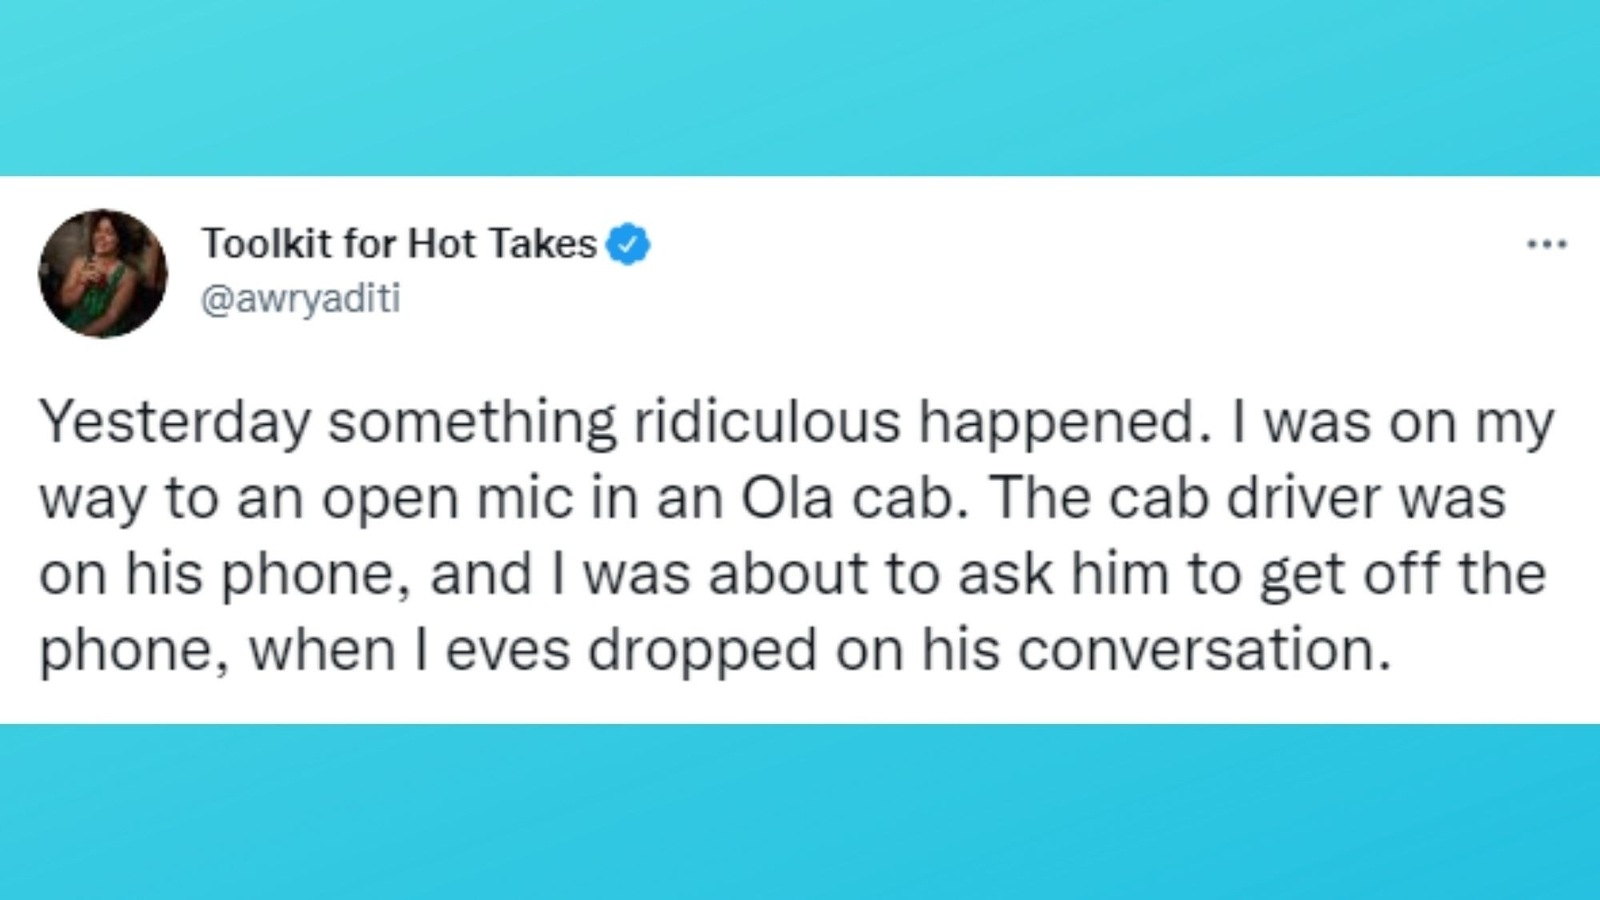
Task: Click the @awryaditi handle
Action: (301, 299)
